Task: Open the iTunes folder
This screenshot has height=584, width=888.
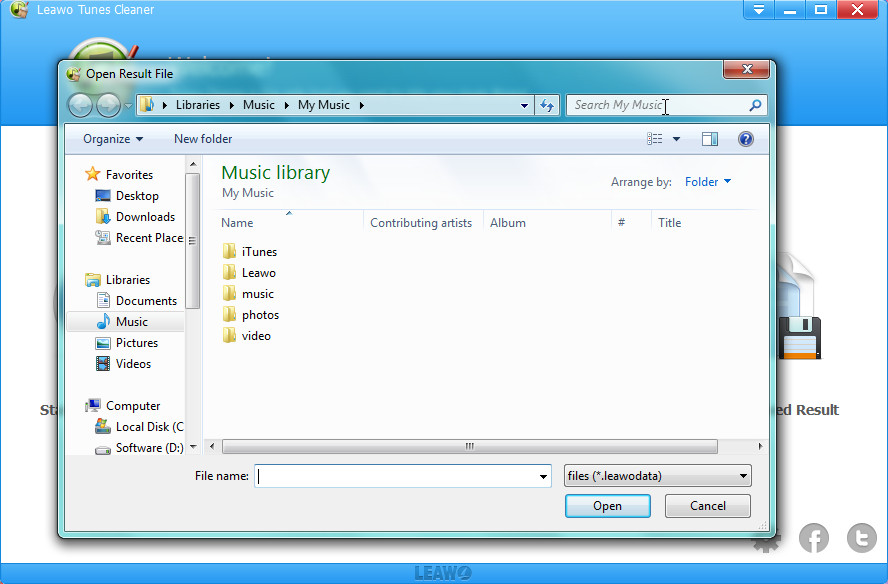Action: pyautogui.click(x=259, y=252)
